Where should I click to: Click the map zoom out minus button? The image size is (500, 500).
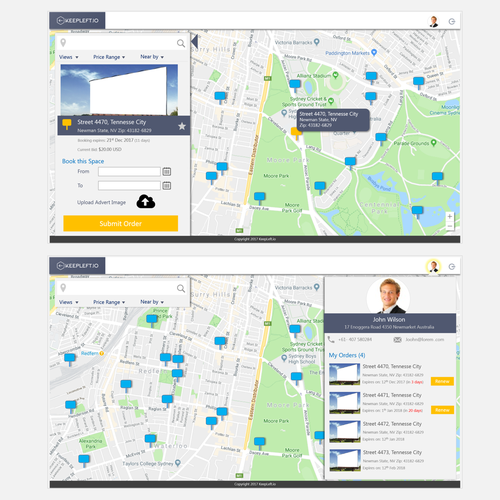(450, 226)
